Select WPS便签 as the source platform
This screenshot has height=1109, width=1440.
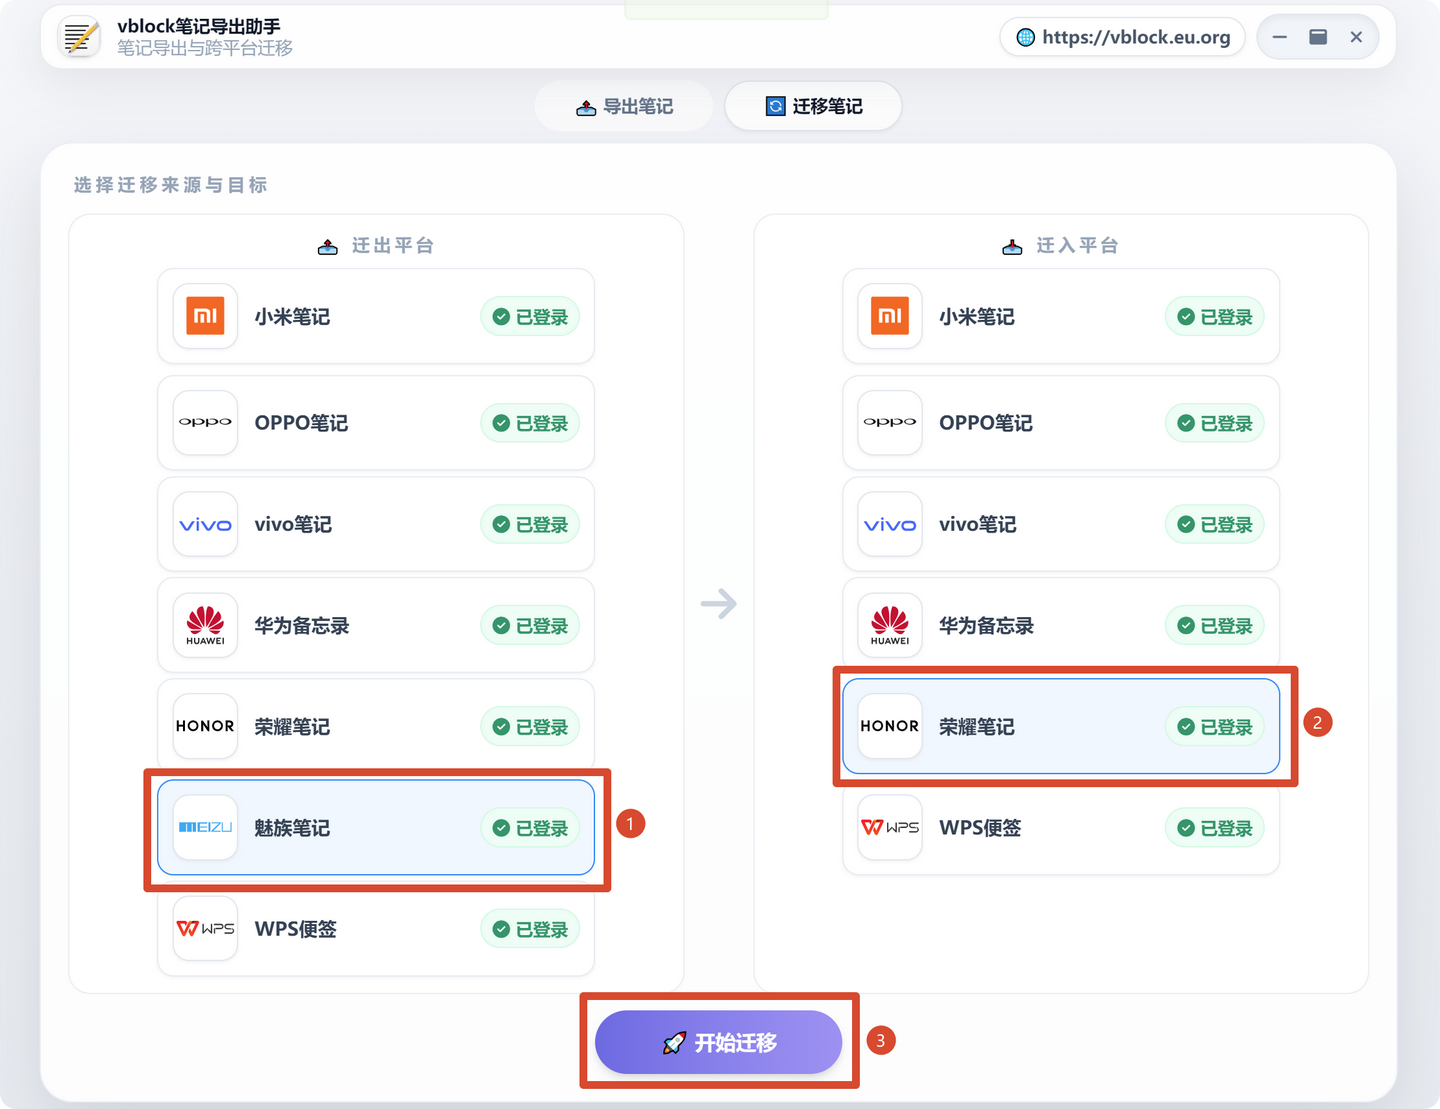pyautogui.click(x=376, y=929)
